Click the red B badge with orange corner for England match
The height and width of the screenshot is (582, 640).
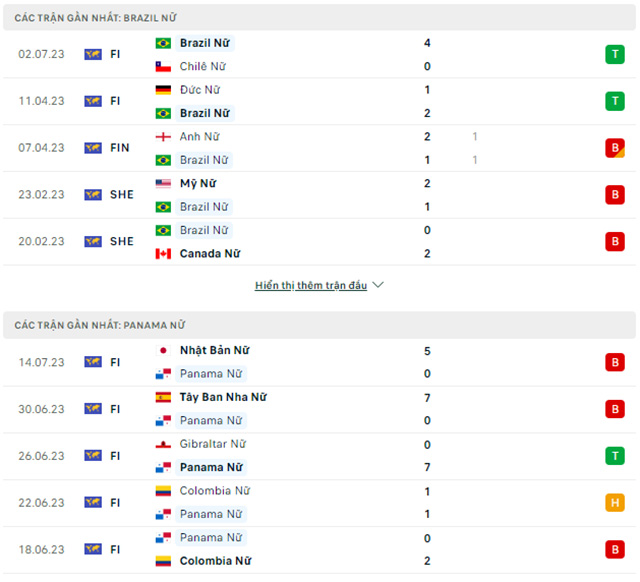click(615, 148)
